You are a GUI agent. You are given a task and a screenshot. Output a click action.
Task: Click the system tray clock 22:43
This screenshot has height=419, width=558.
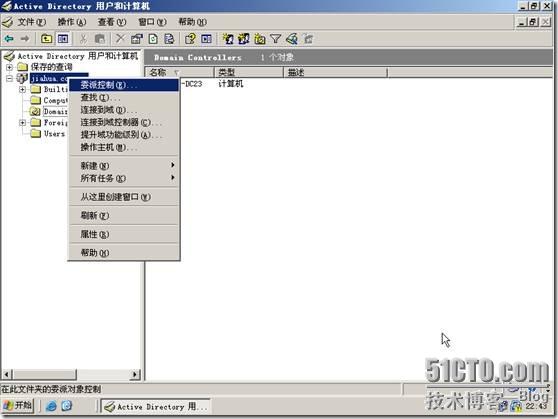click(537, 406)
